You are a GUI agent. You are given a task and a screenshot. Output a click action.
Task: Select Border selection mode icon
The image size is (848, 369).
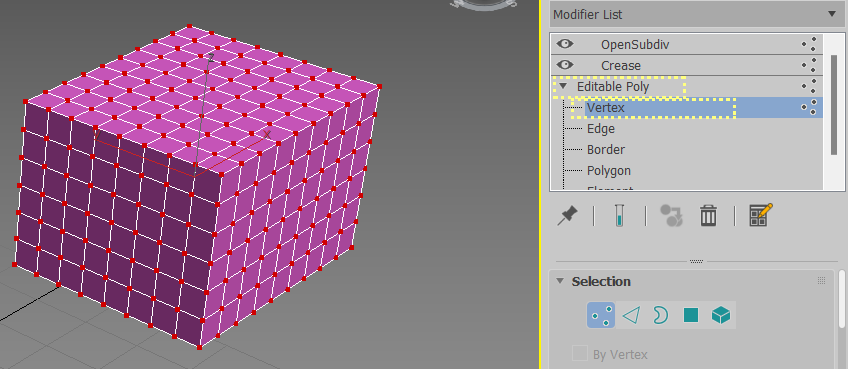click(x=660, y=315)
